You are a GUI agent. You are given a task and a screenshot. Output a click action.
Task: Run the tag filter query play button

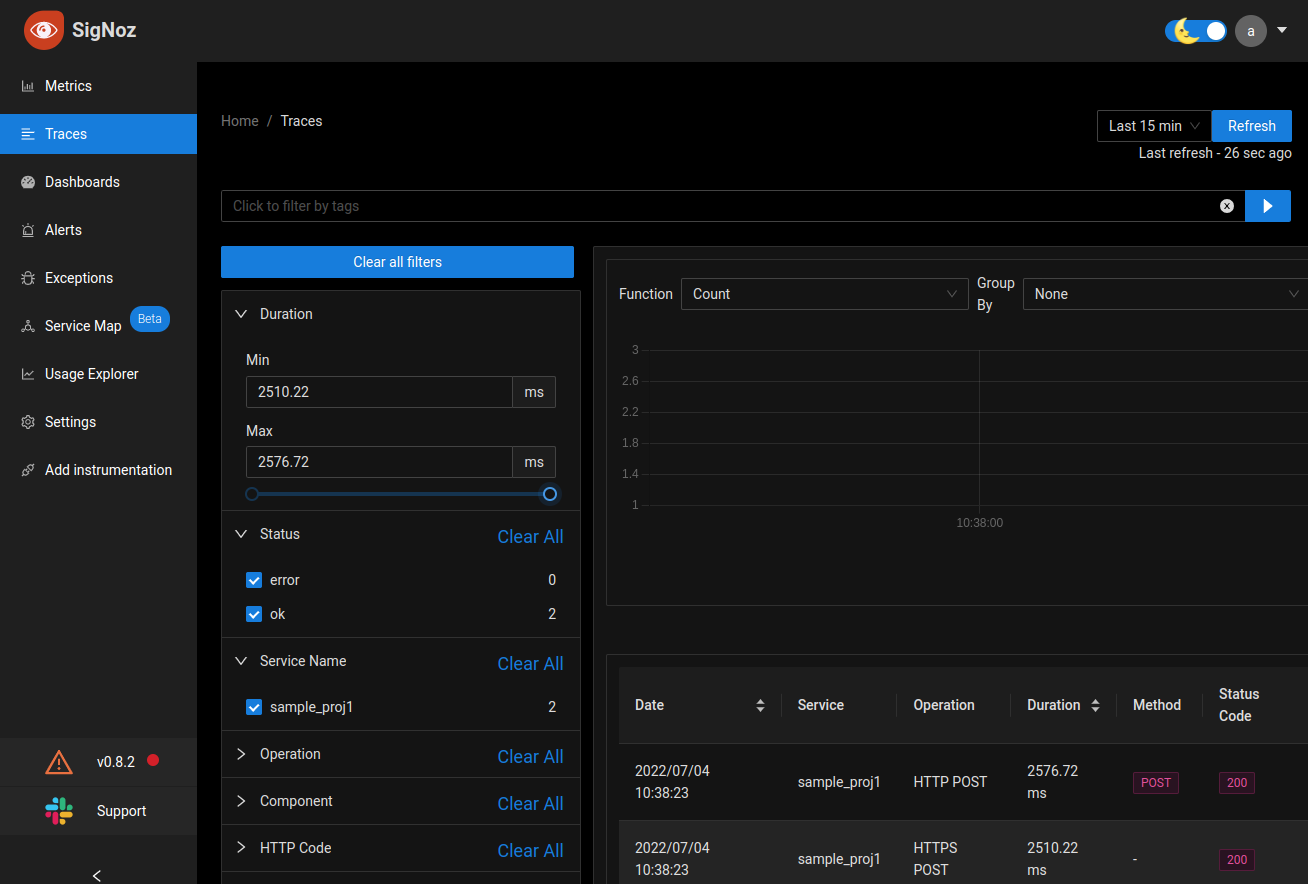click(x=1268, y=206)
